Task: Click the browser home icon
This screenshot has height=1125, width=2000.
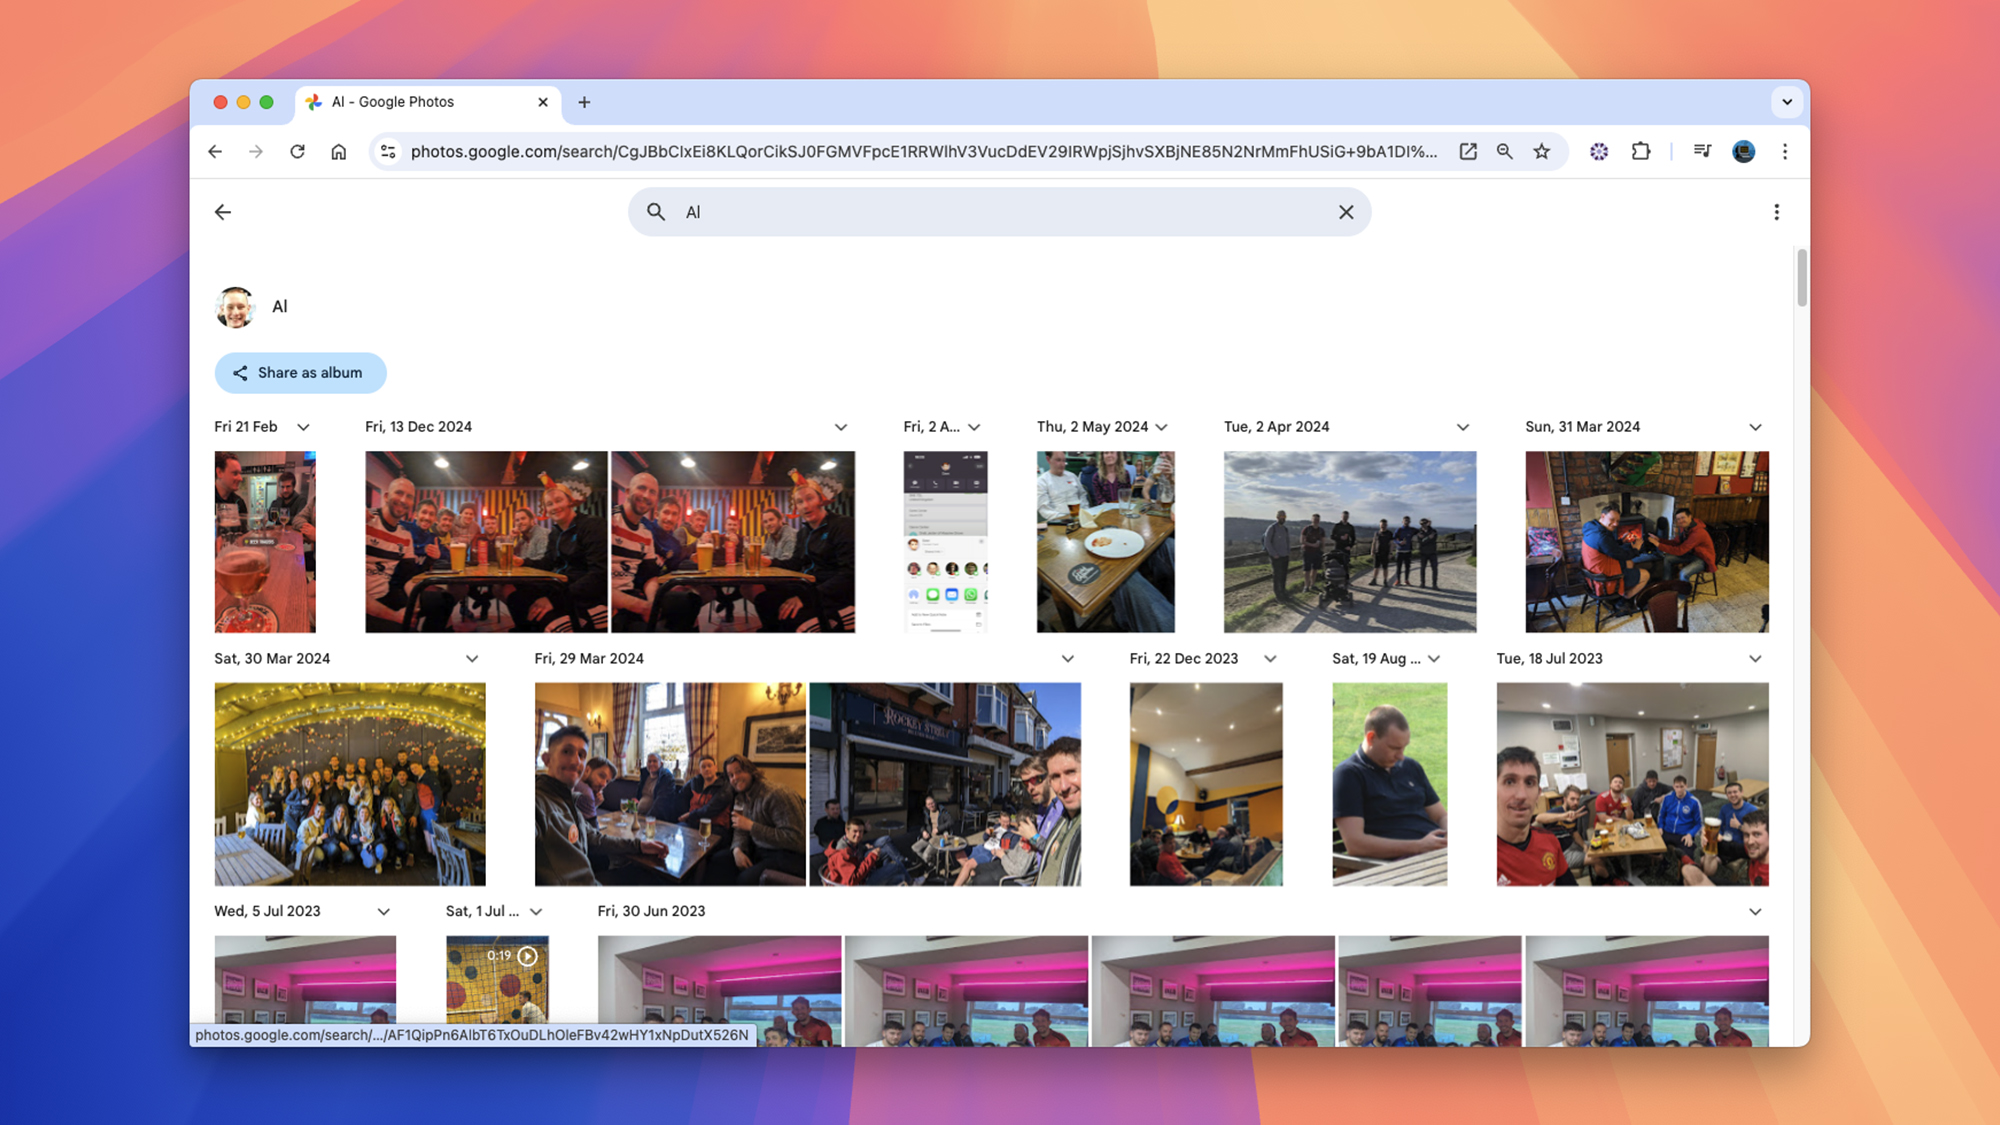Action: 339,152
